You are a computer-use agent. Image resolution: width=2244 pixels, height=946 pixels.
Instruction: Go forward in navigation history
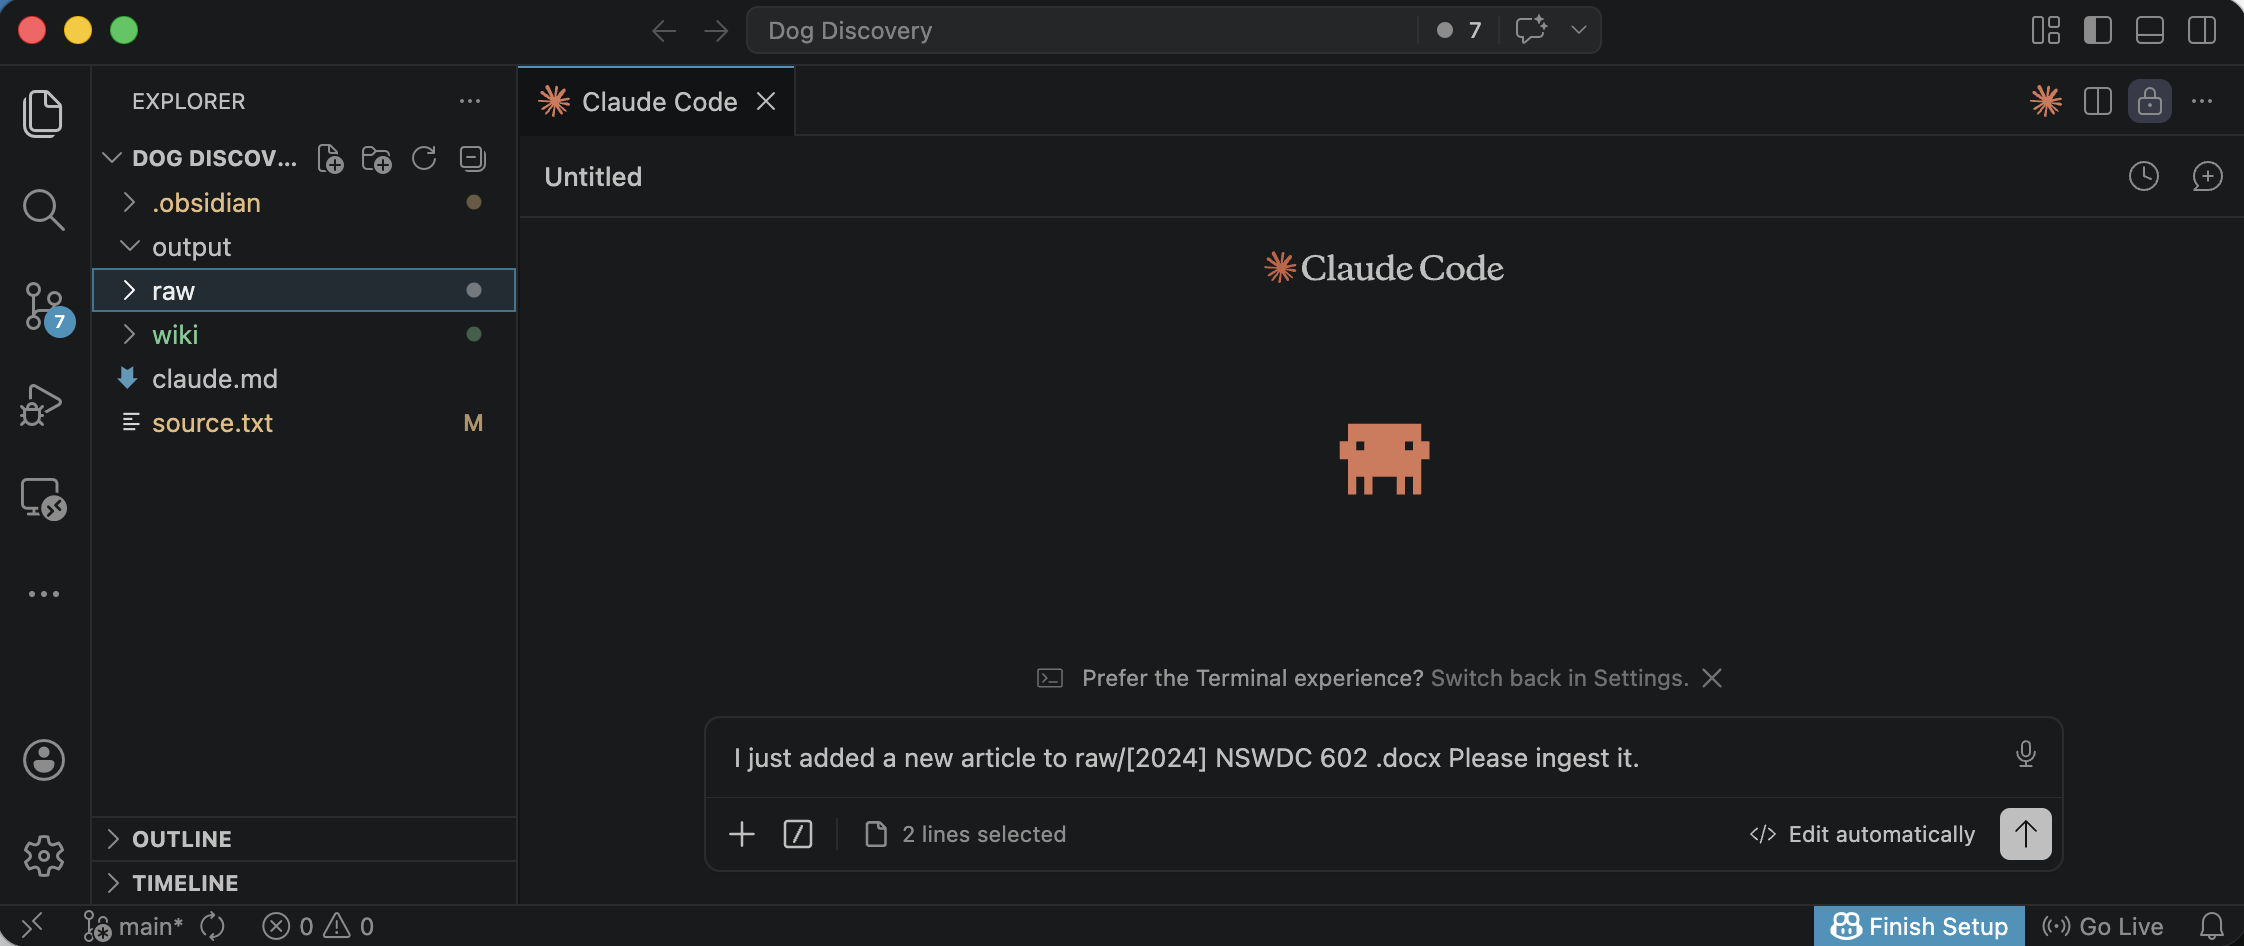pyautogui.click(x=716, y=31)
